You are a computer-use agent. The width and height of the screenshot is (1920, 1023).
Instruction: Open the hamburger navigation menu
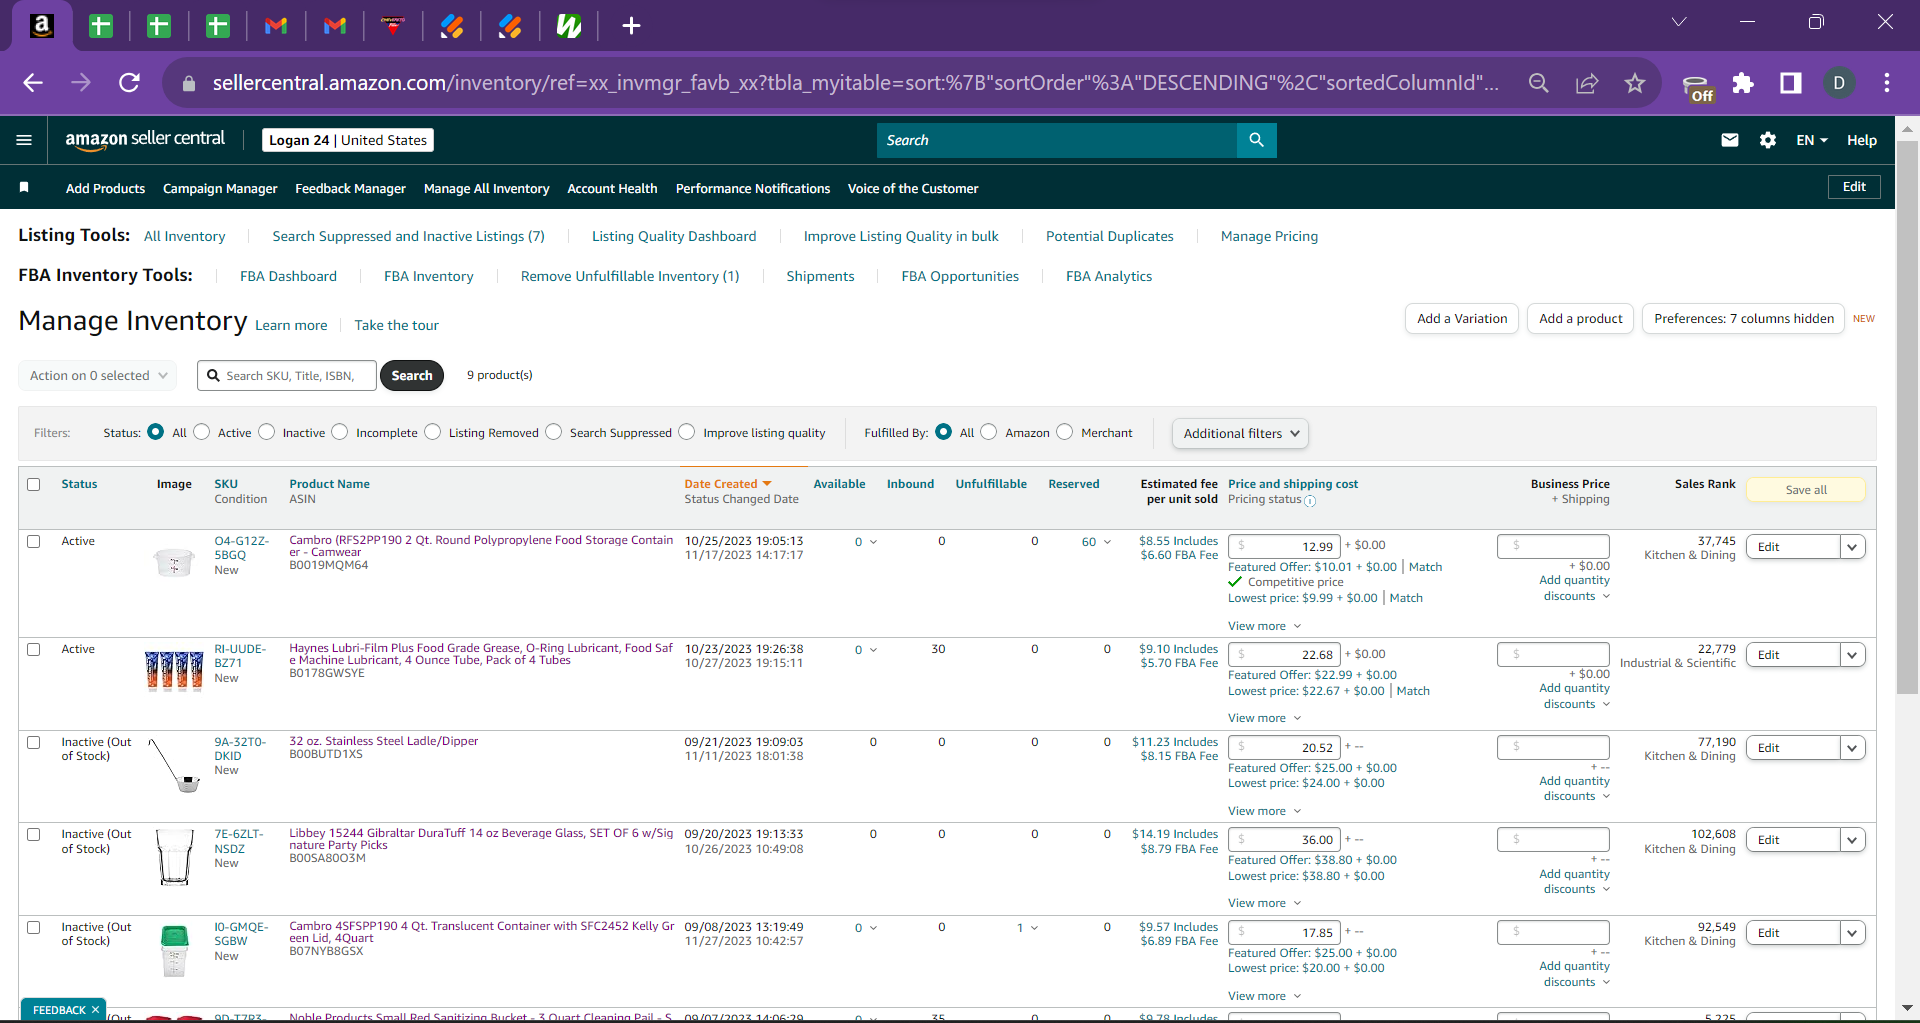point(24,140)
